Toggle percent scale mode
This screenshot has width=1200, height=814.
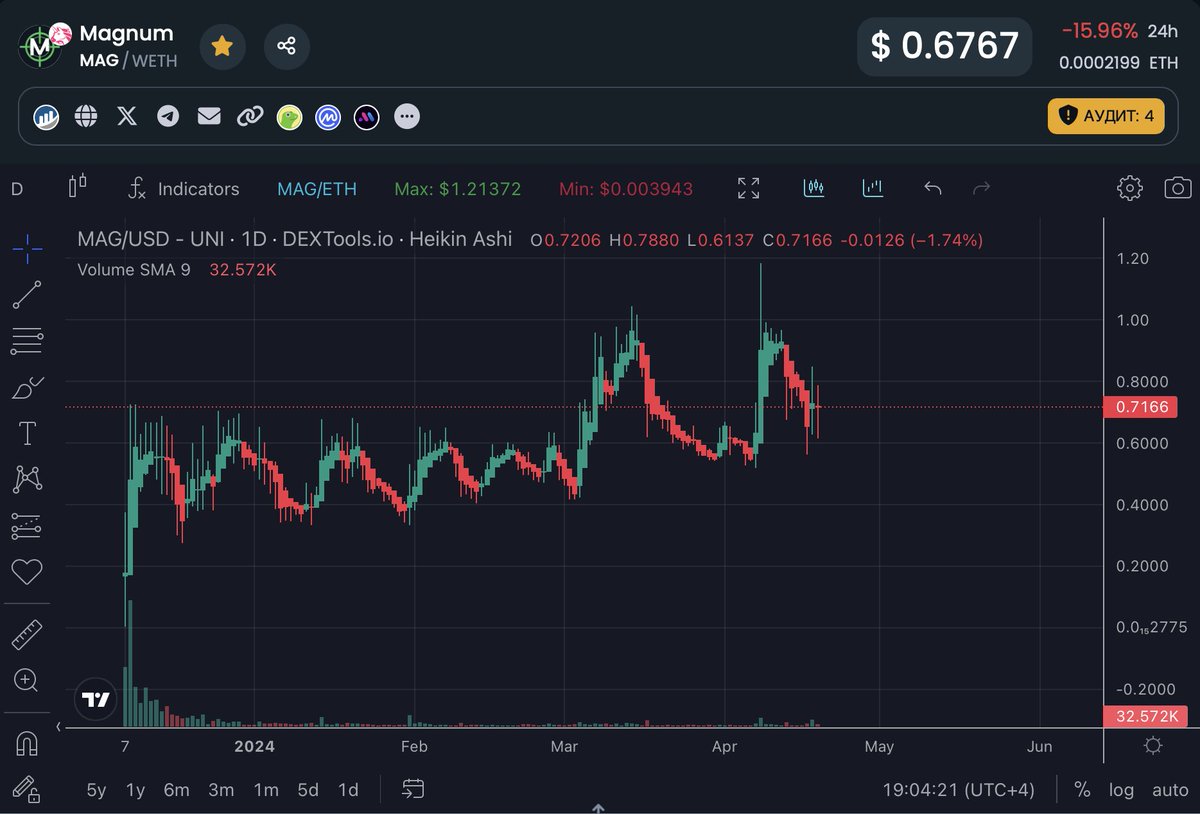coord(1082,790)
